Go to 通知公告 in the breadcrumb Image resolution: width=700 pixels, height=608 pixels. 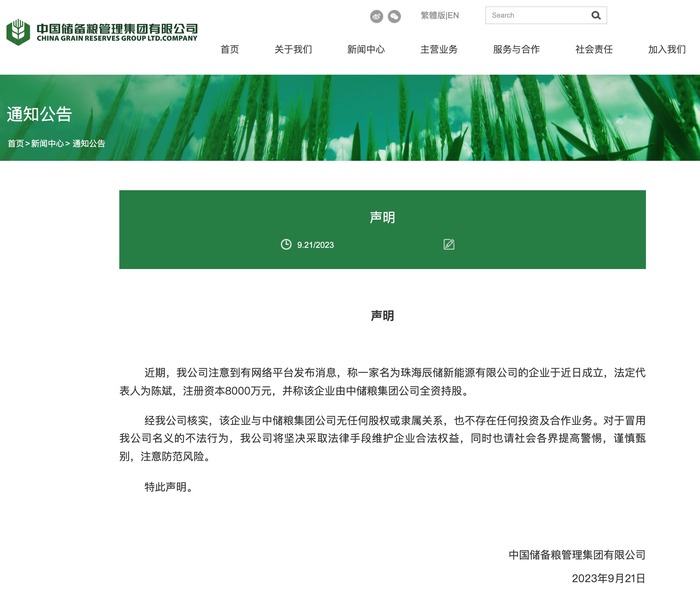click(88, 143)
